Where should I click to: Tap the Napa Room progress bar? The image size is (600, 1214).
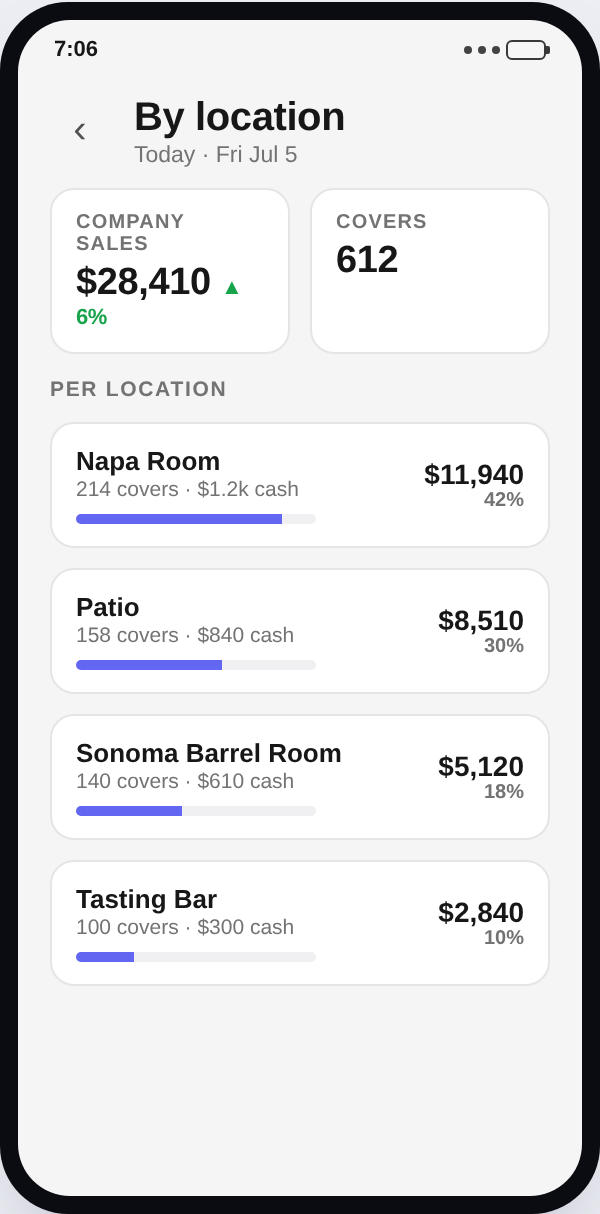click(196, 519)
